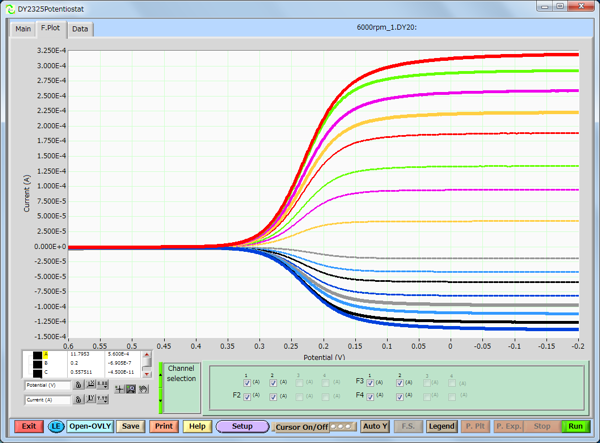Click cursor A value 11.7953
Screen dimensions: 600x443
[80, 354]
